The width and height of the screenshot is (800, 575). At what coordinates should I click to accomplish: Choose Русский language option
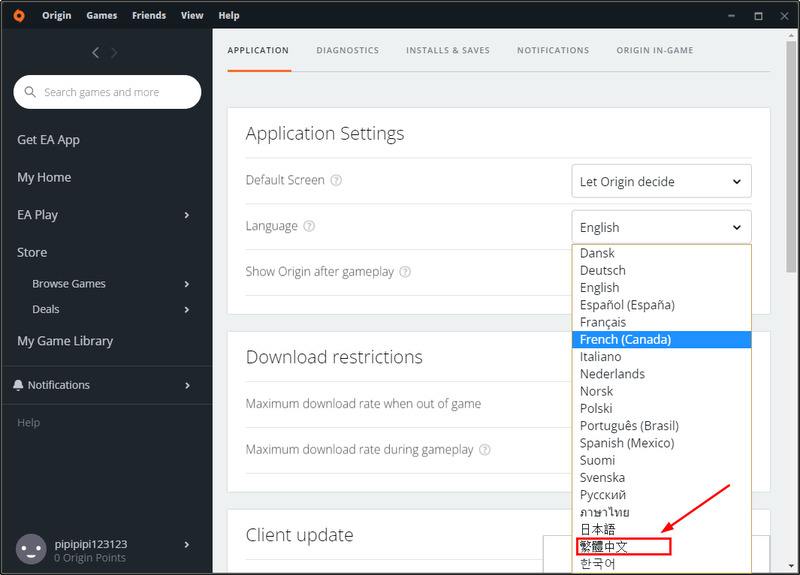(x=661, y=495)
